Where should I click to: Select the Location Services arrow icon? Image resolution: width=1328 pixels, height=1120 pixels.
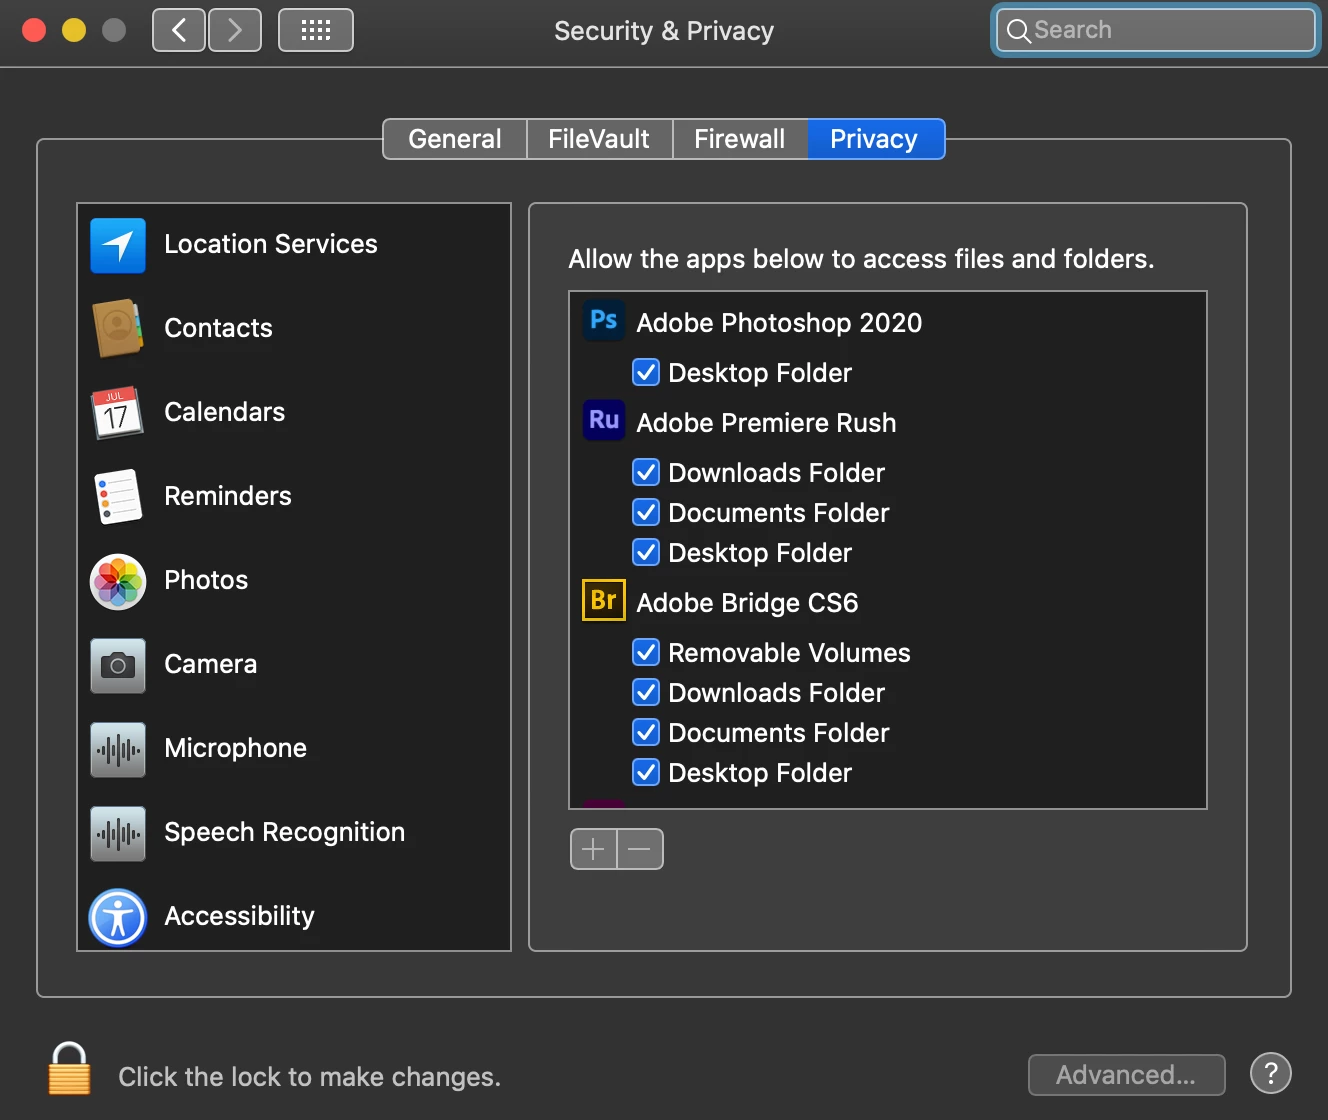pyautogui.click(x=118, y=245)
